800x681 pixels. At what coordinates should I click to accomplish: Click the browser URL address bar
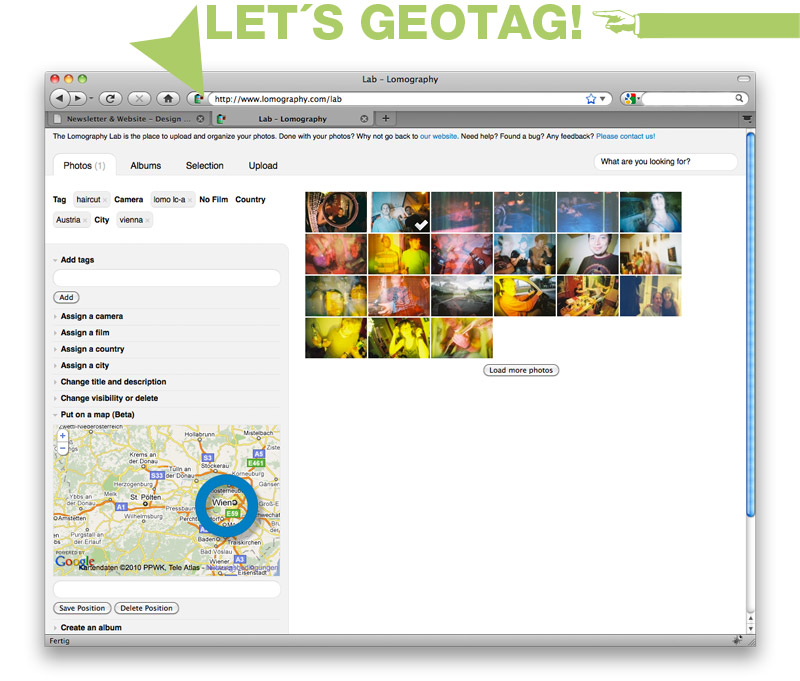click(x=398, y=98)
